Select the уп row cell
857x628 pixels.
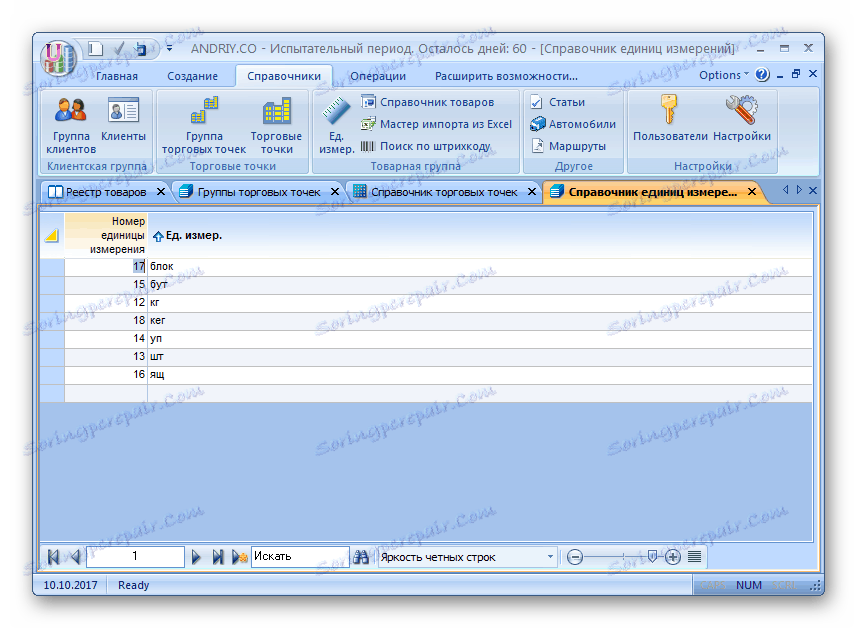pos(479,339)
